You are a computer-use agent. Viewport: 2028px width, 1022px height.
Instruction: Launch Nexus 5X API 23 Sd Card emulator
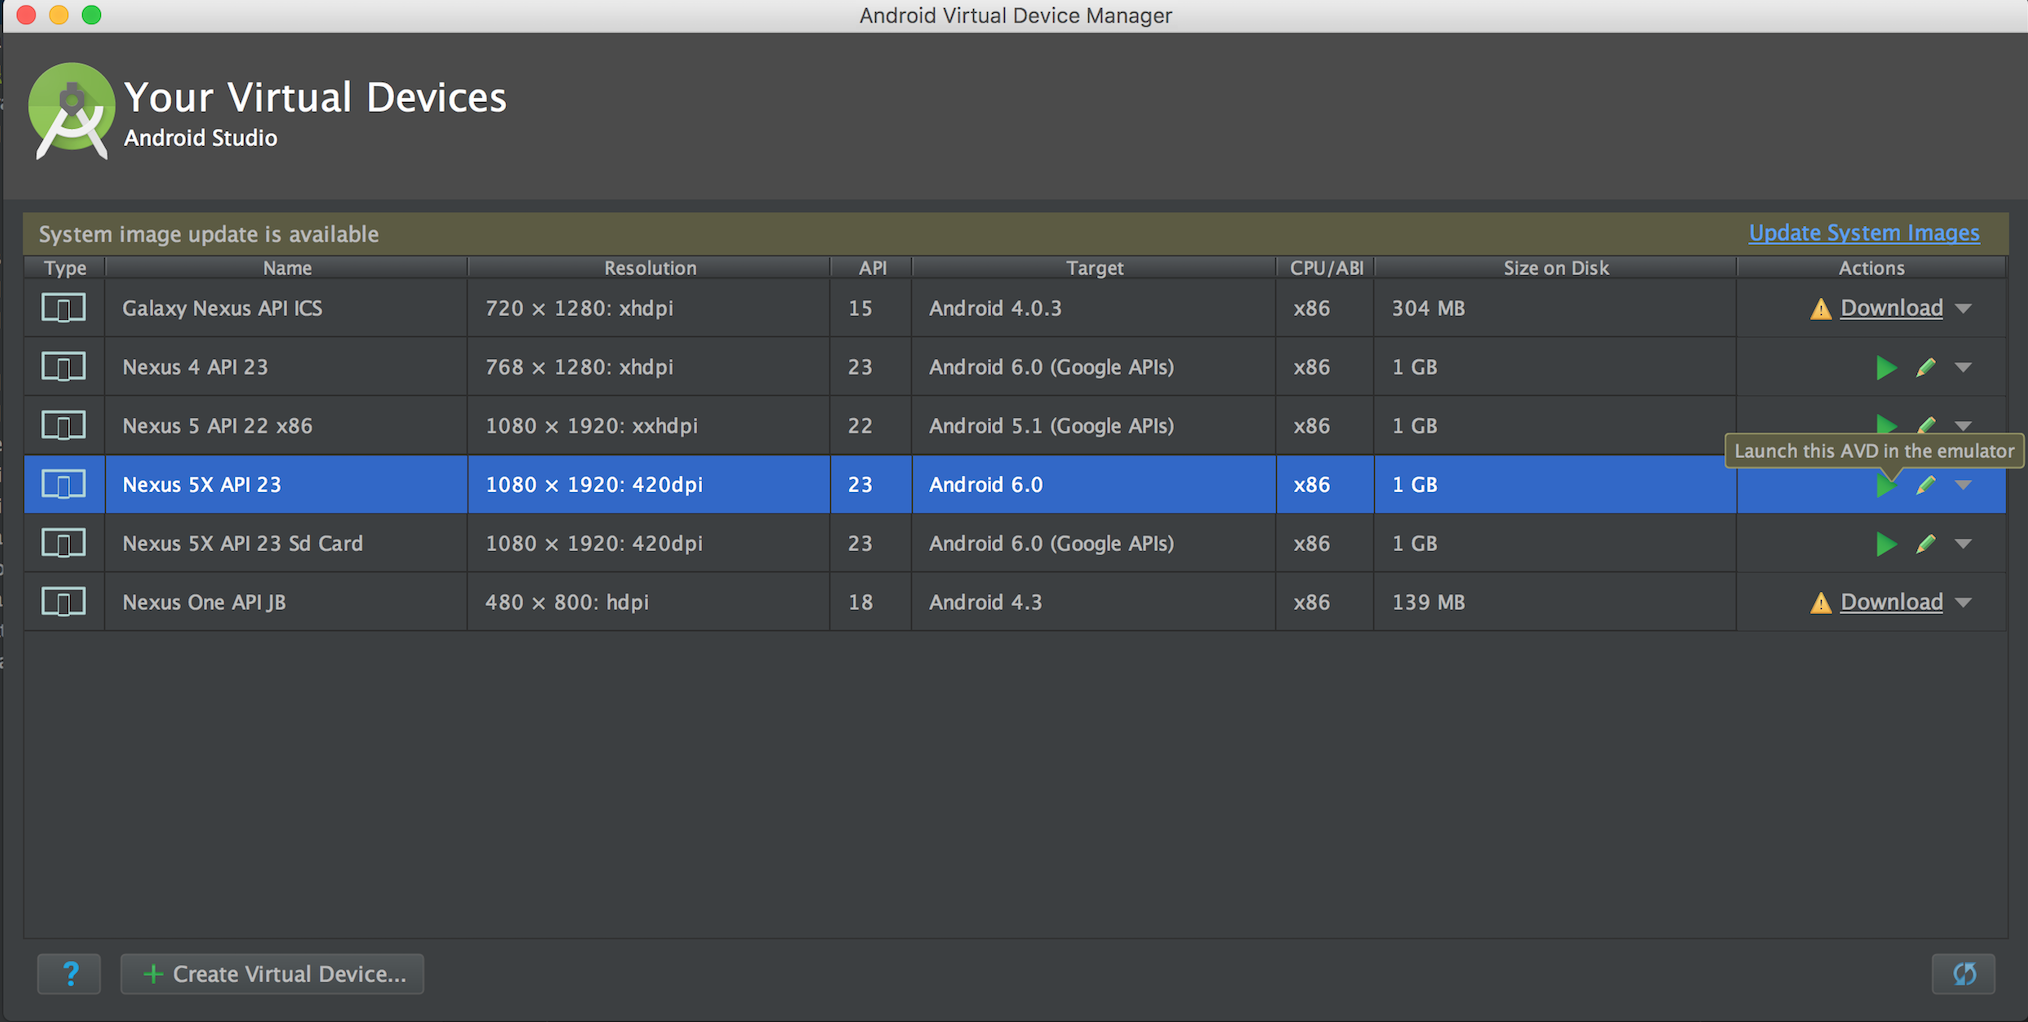click(1886, 544)
